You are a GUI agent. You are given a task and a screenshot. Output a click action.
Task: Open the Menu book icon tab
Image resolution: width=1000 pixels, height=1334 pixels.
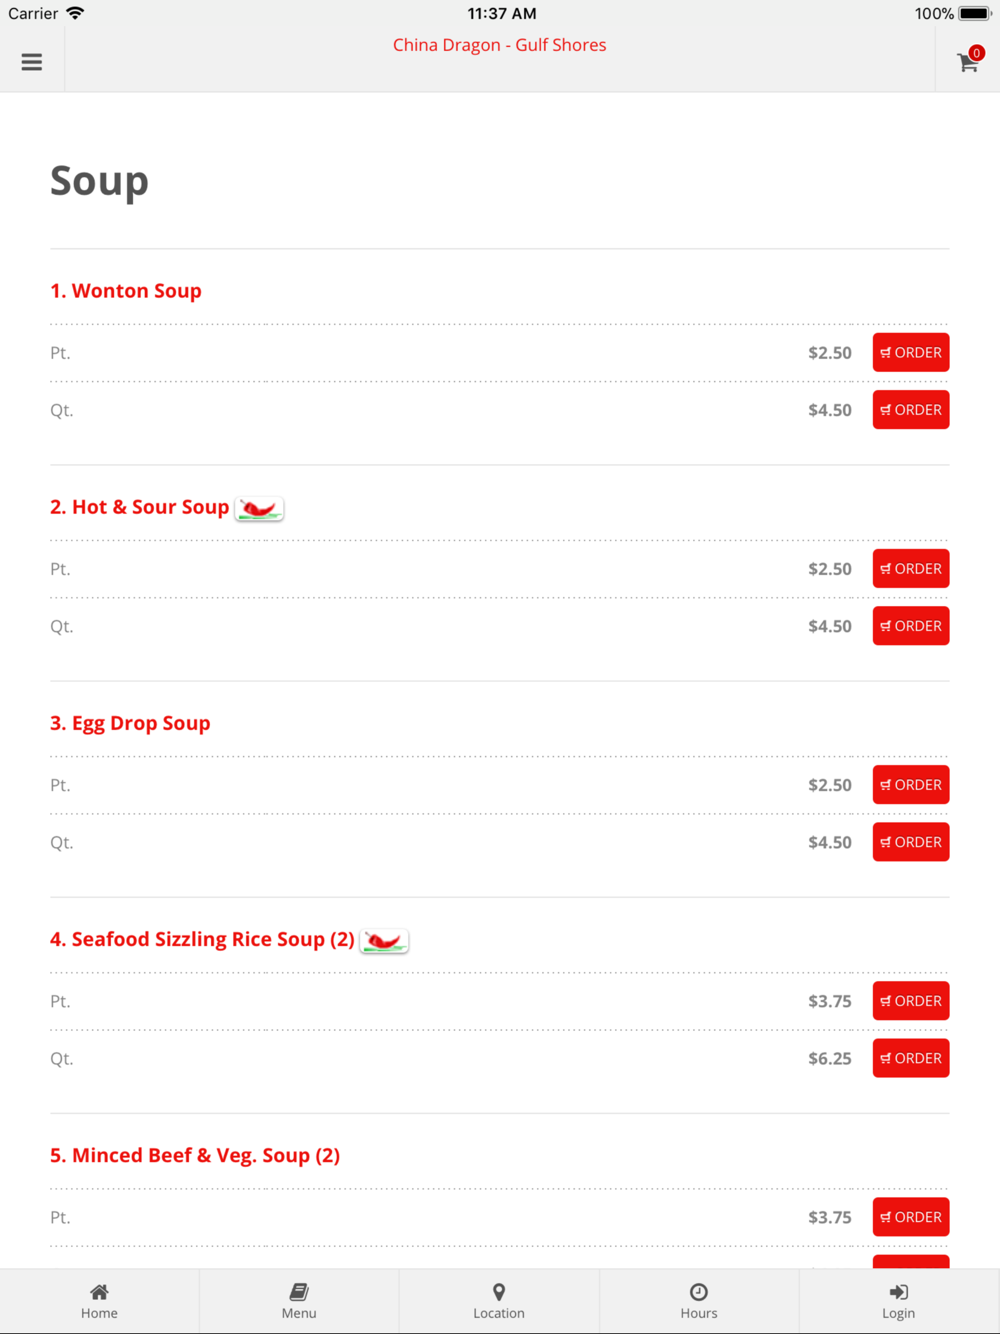tap(299, 1301)
